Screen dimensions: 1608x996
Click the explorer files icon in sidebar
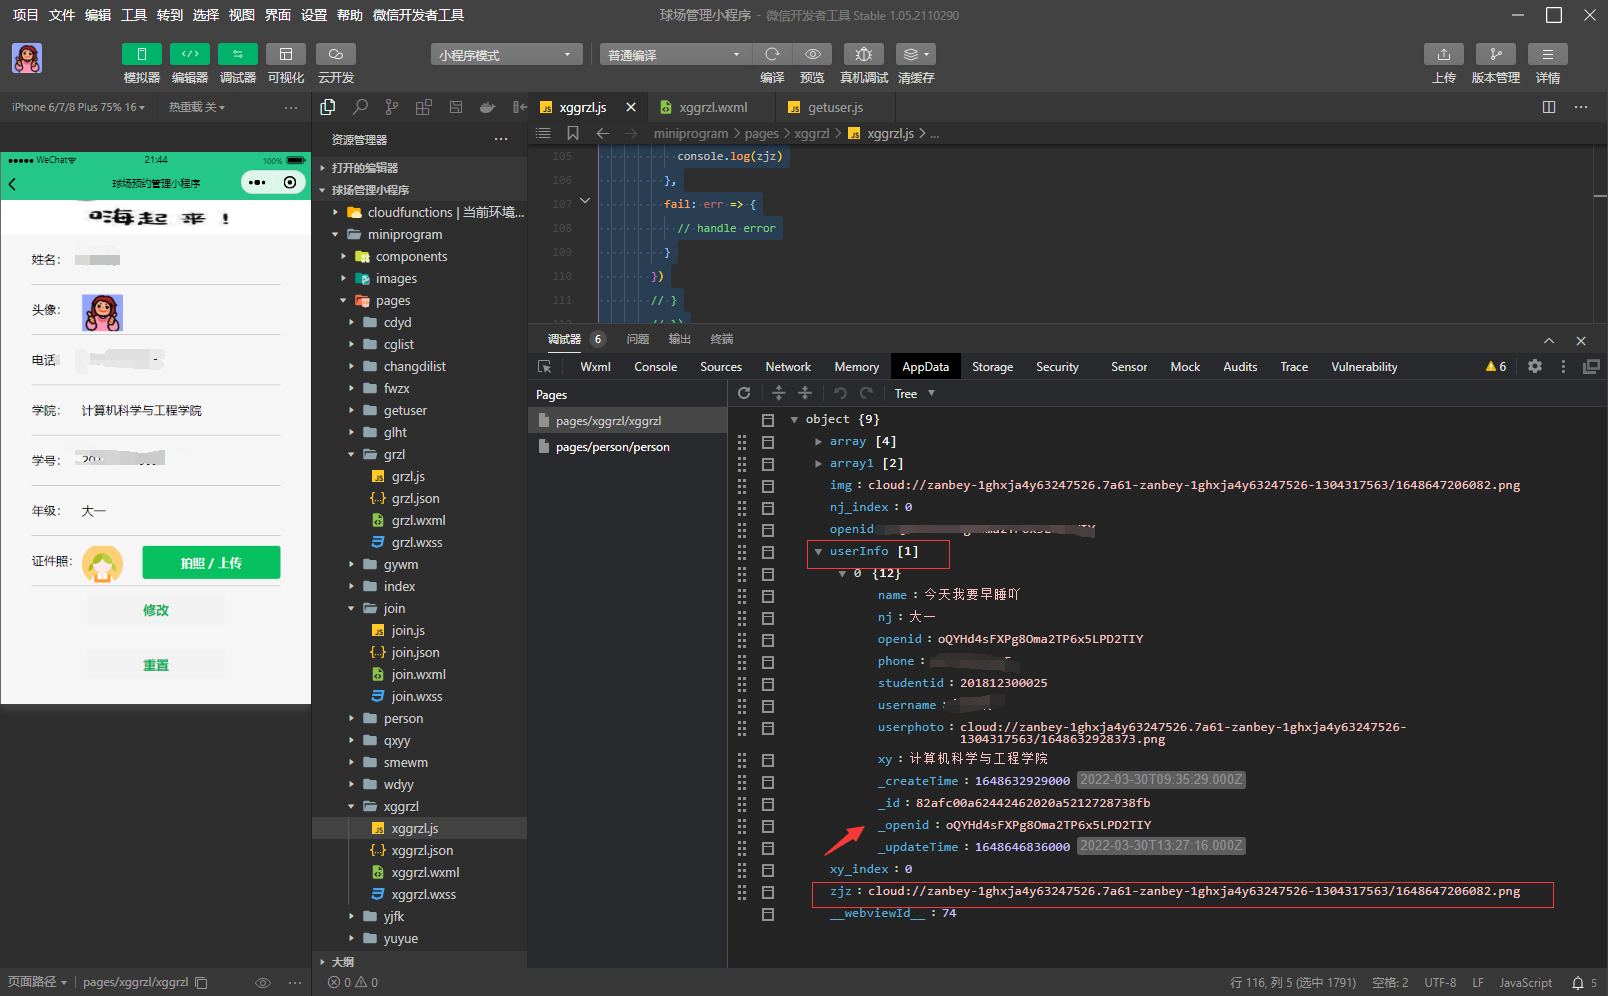pyautogui.click(x=328, y=107)
